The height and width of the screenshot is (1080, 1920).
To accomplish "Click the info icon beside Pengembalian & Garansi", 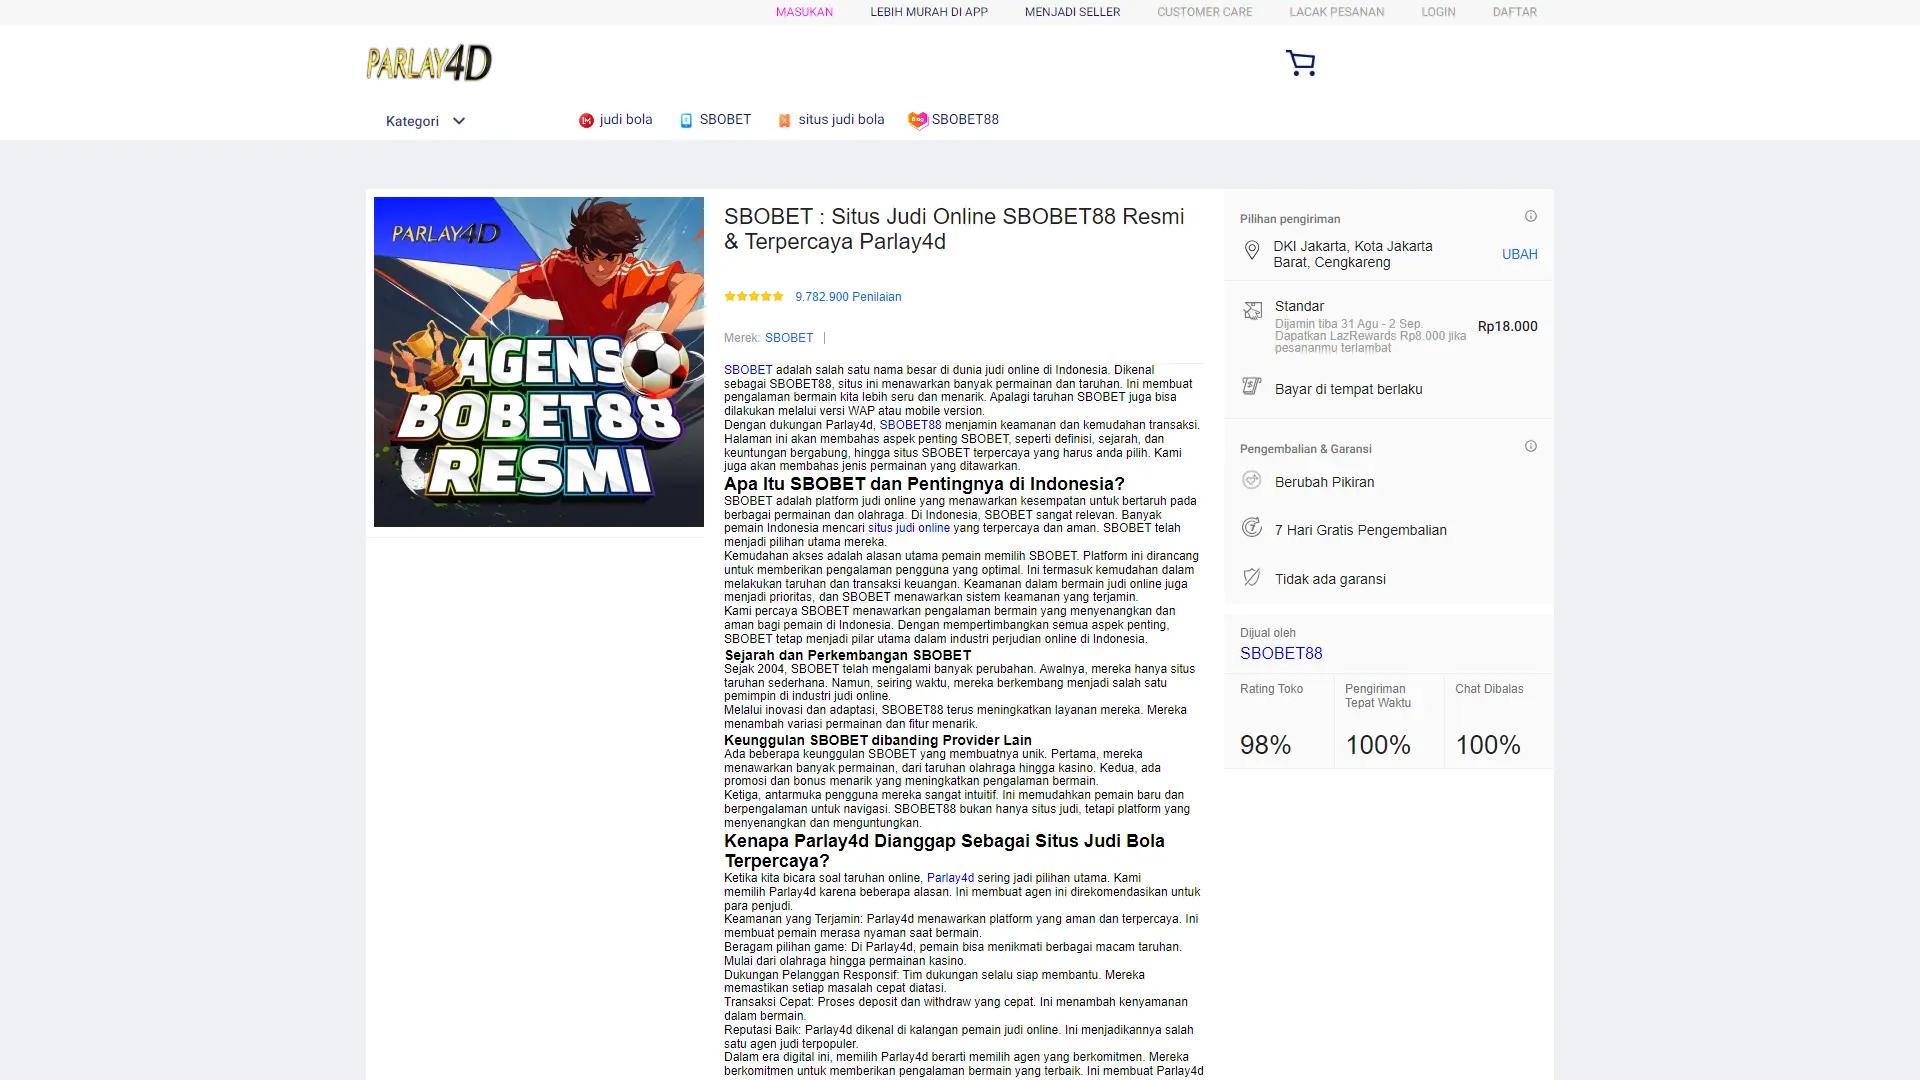I will [x=1530, y=447].
